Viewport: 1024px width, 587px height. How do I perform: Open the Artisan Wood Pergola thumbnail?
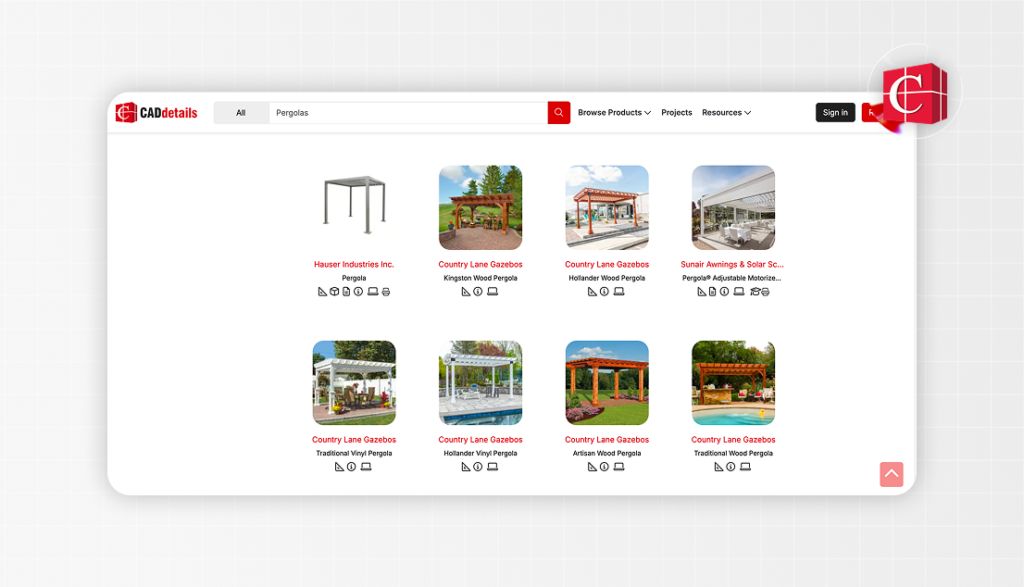pos(607,383)
